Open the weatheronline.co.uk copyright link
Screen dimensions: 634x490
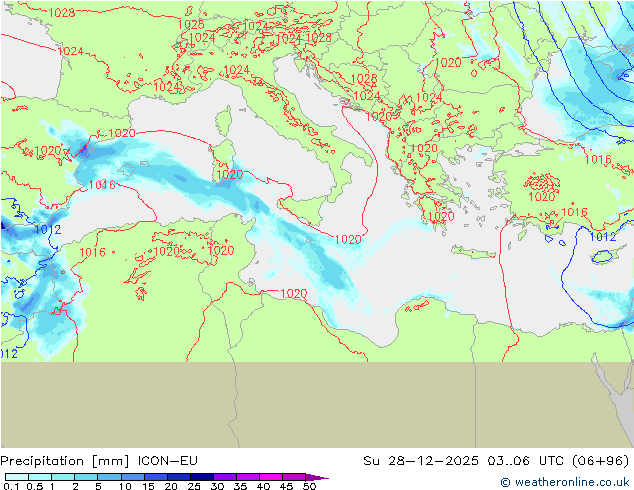point(564,482)
